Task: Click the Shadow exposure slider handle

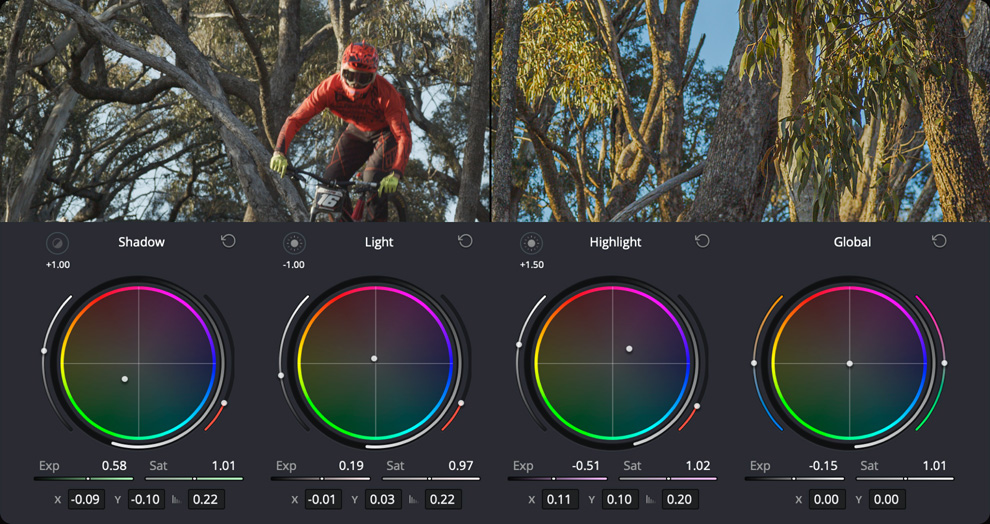Action: coord(89,479)
